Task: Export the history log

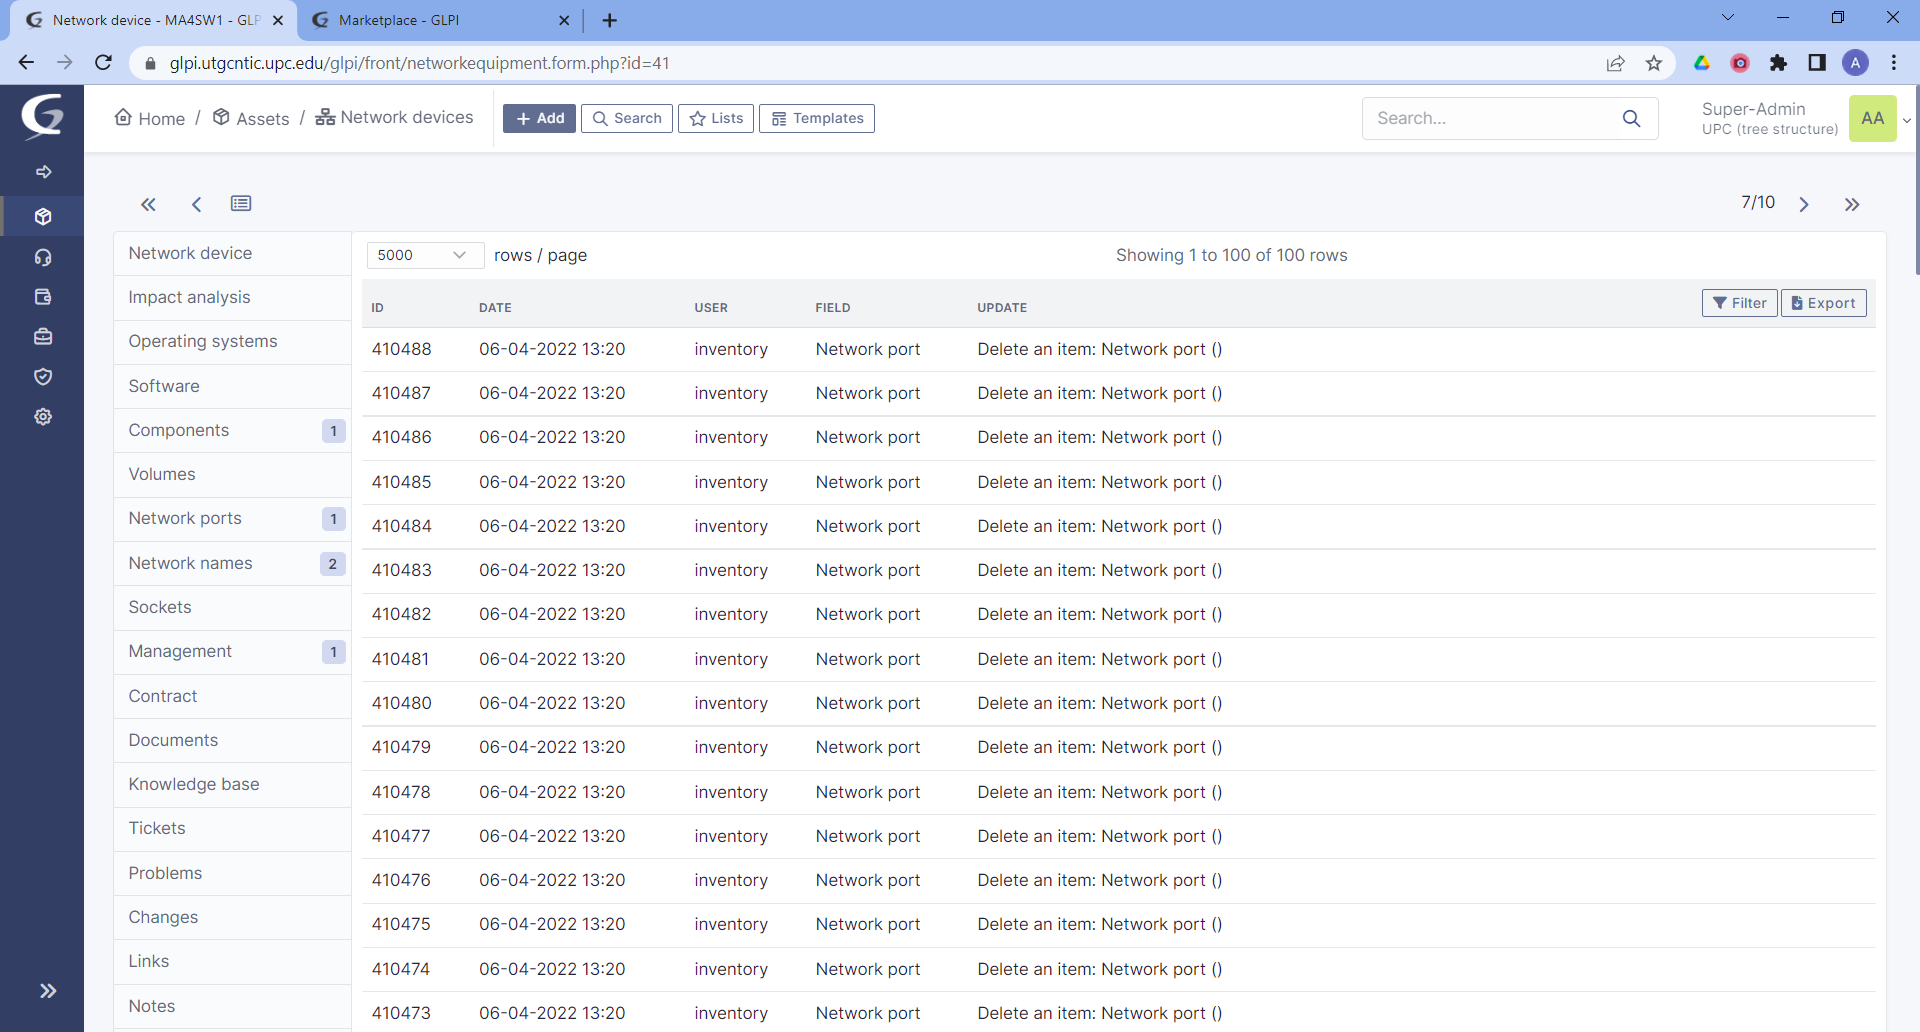Action: pos(1824,303)
